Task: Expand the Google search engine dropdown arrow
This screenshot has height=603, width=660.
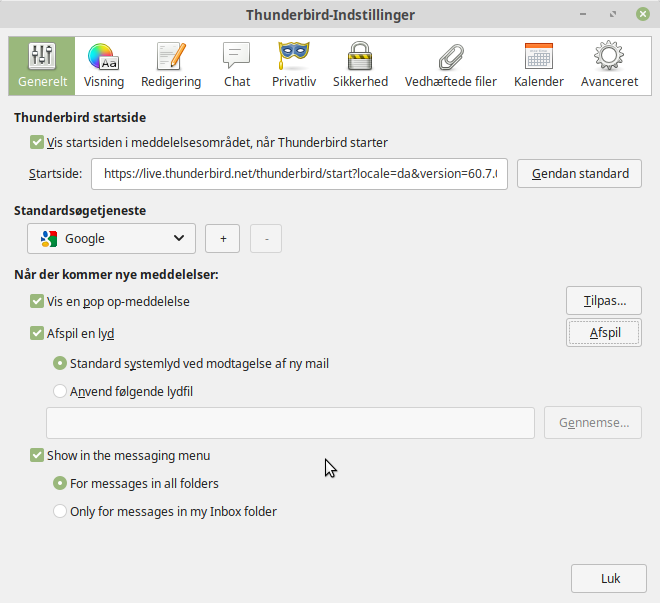Action: click(179, 239)
